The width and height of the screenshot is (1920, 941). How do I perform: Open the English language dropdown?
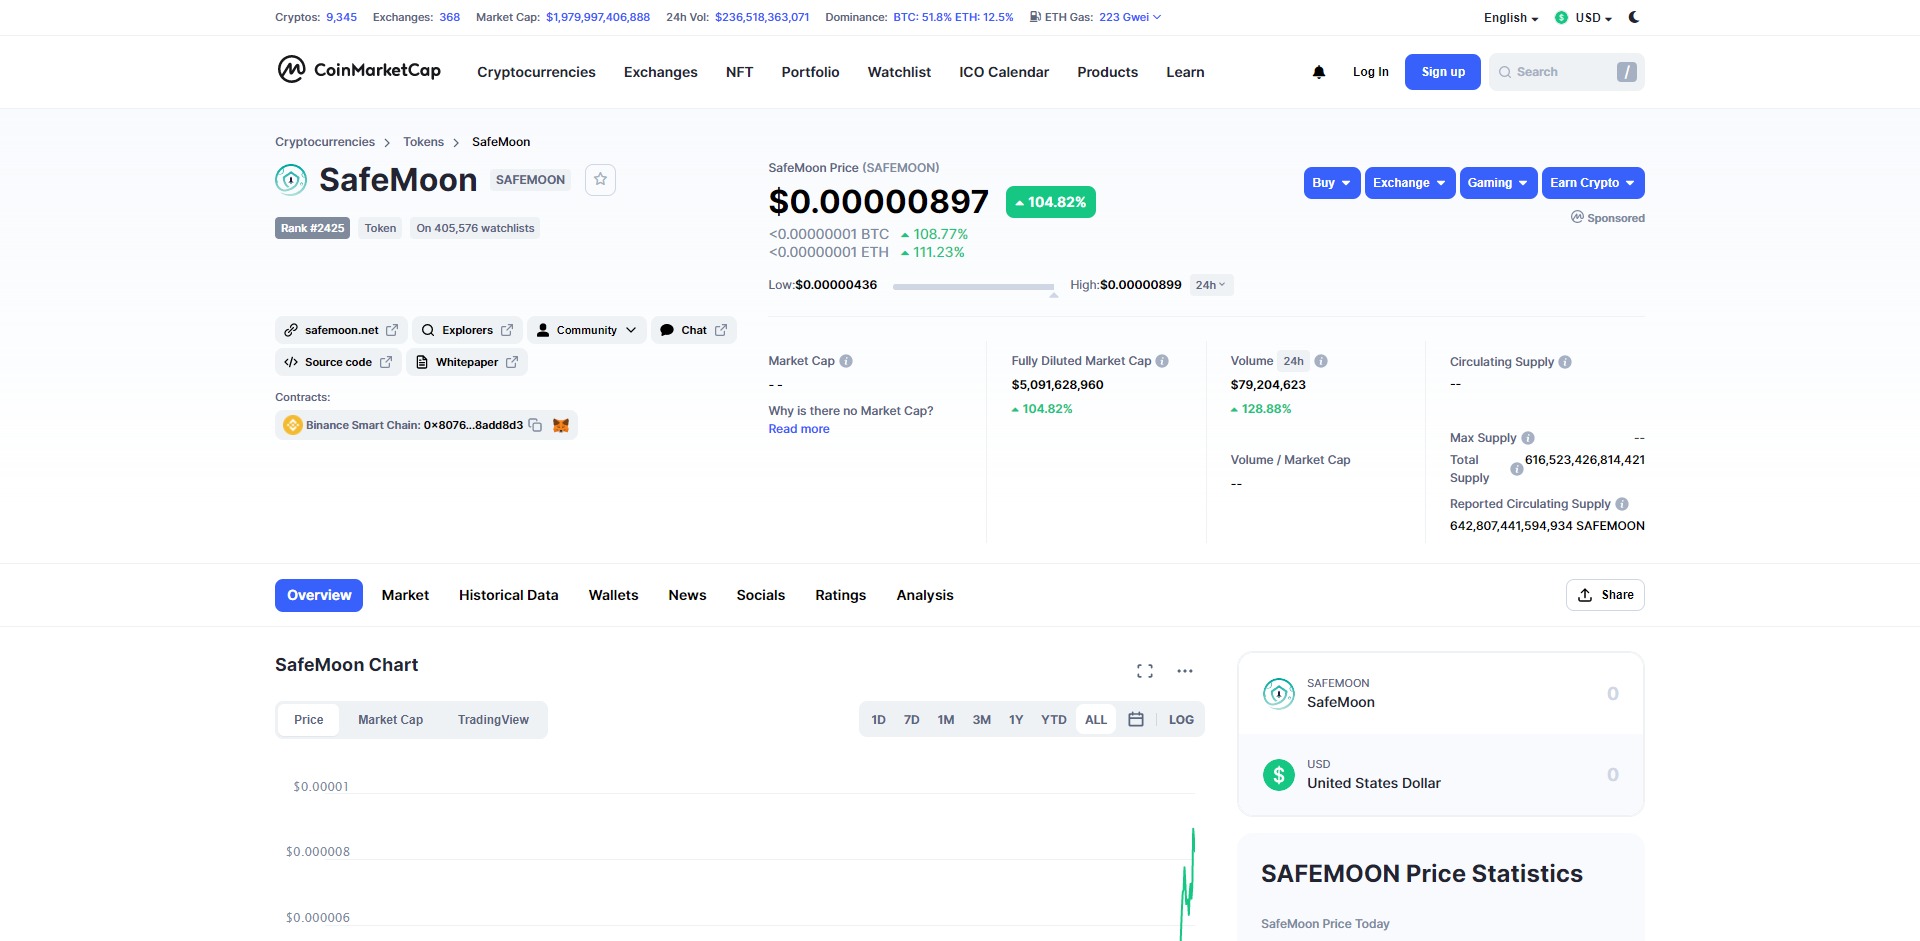pyautogui.click(x=1511, y=18)
